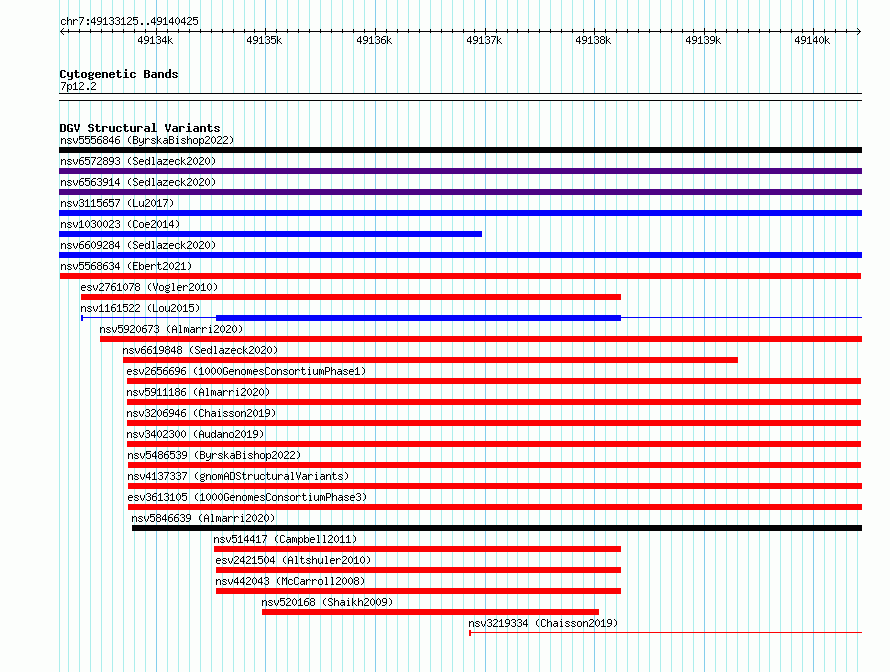Select the DGV Structural Variants track title
This screenshot has height=672, width=890.
(140, 128)
